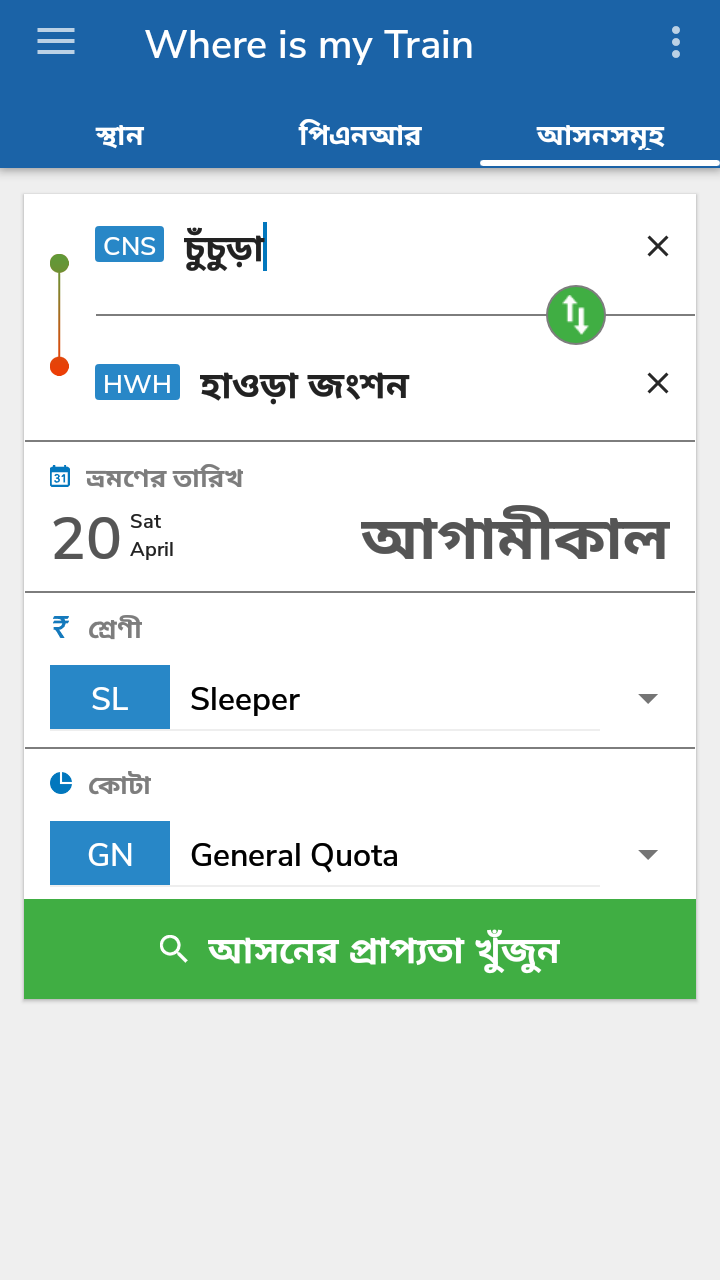Click the CNS station code badge

coord(129,244)
